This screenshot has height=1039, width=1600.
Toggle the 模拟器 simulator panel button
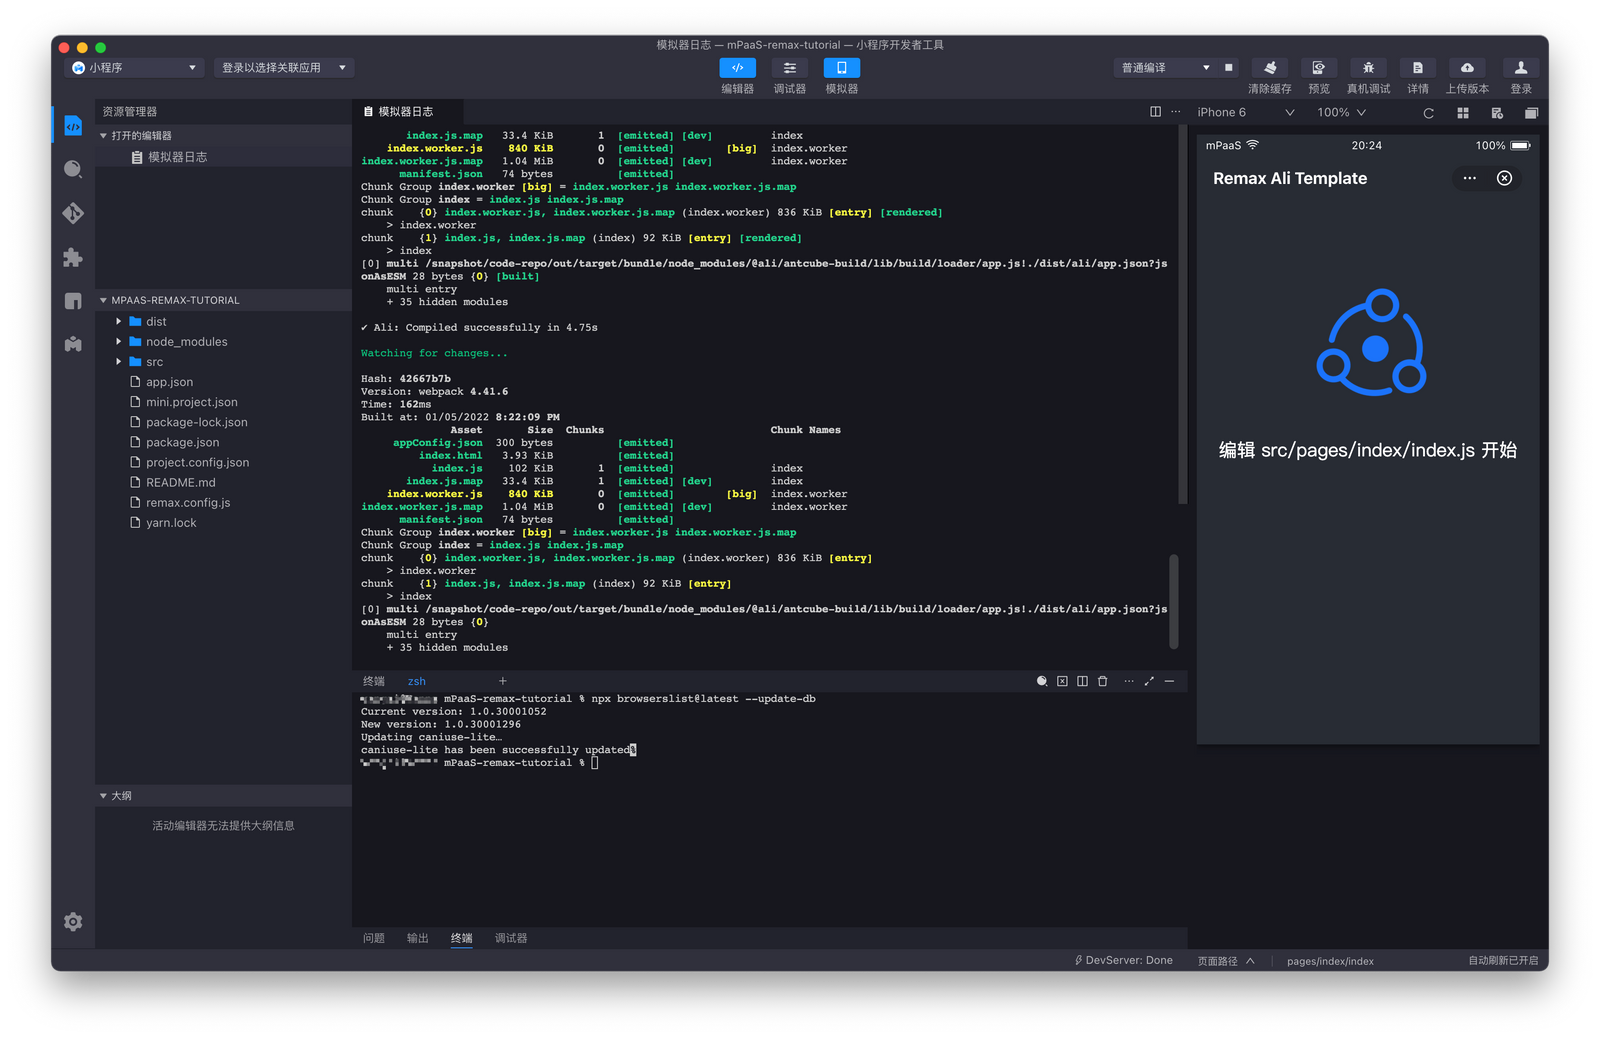coord(841,68)
